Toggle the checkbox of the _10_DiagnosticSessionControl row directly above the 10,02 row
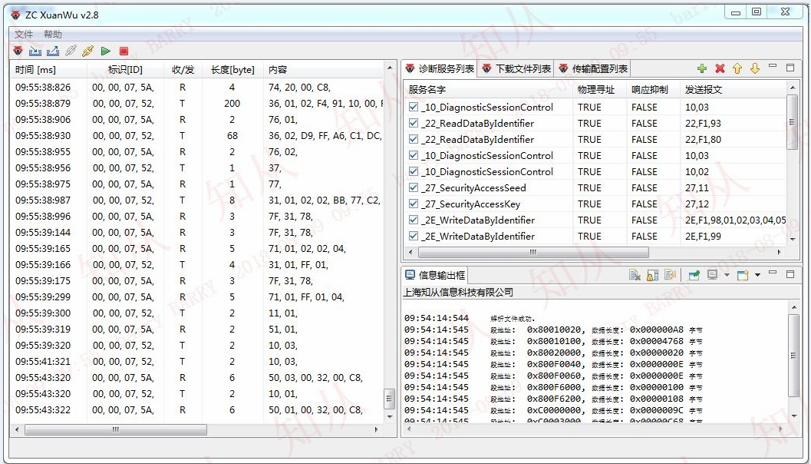Screen dimensions: 811x464 [413, 155]
